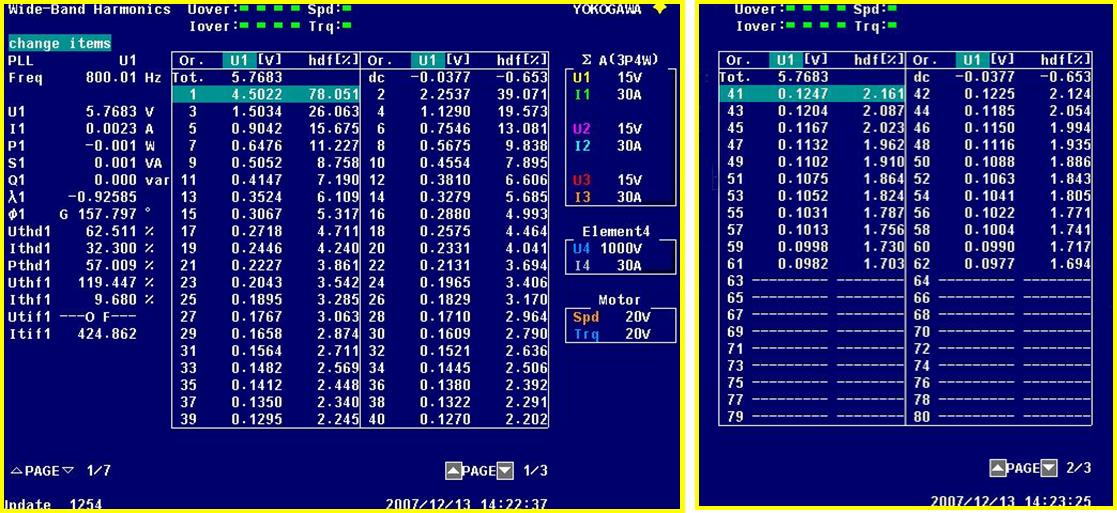Click the yellow diamond icon beside YOKOGAWA

[x=660, y=9]
